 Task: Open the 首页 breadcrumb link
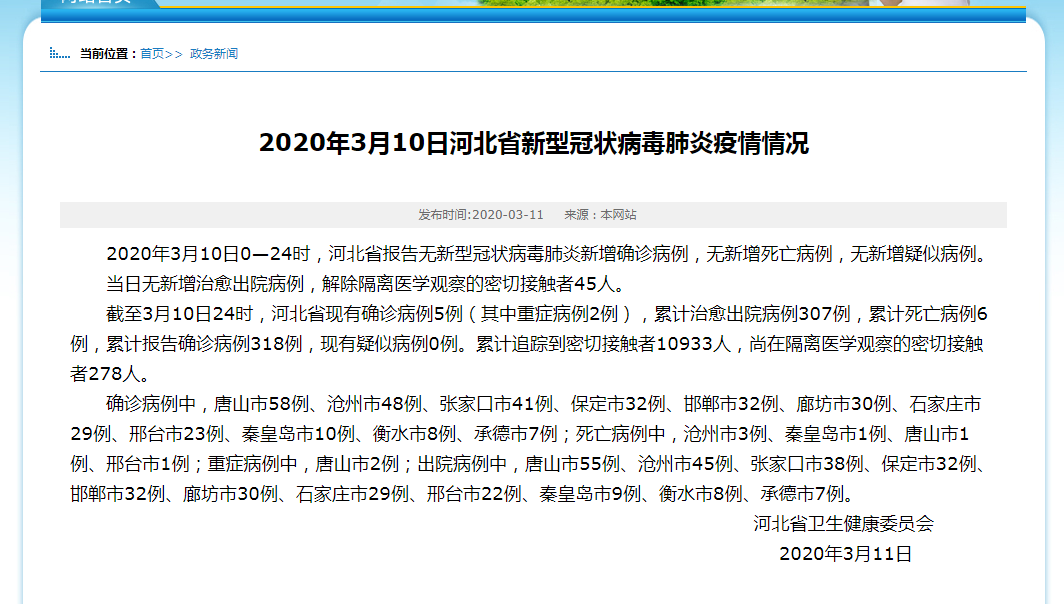pos(152,54)
